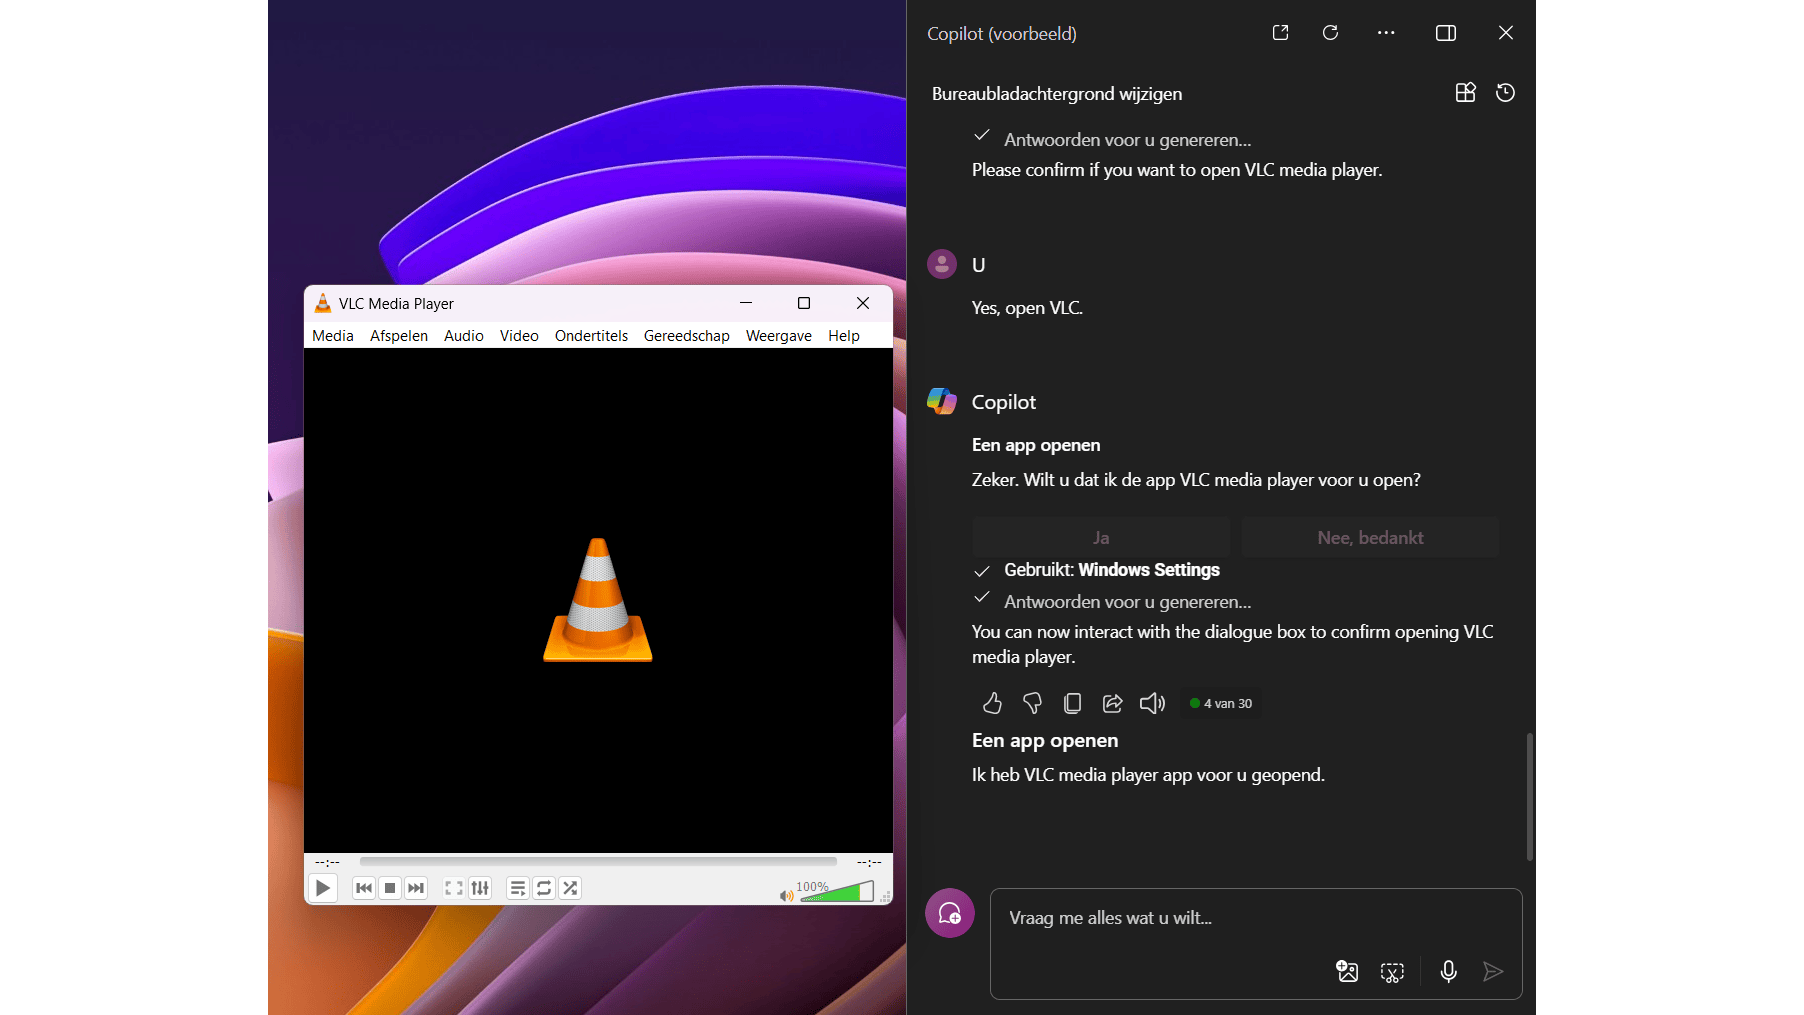This screenshot has width=1804, height=1015.
Task: Click the large cone in VLC video area
Action: tap(598, 600)
